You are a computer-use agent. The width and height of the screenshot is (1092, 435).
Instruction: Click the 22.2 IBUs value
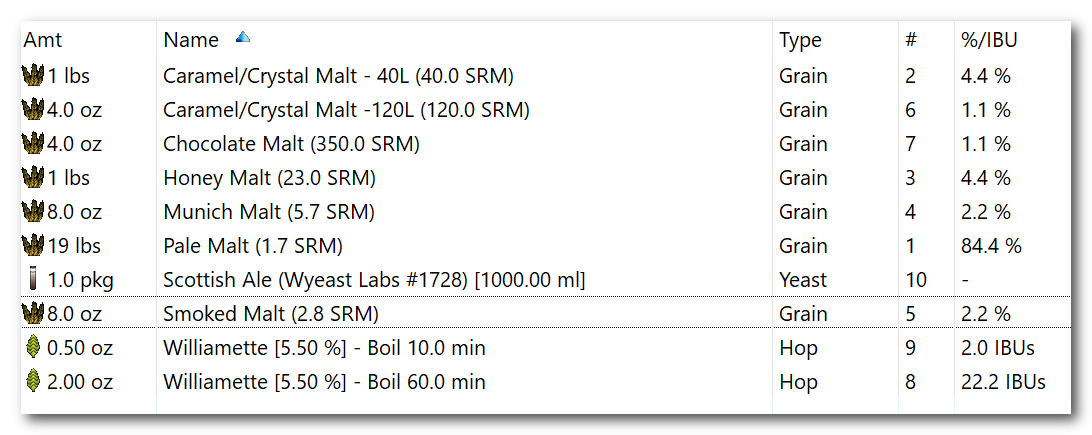pos(1002,381)
